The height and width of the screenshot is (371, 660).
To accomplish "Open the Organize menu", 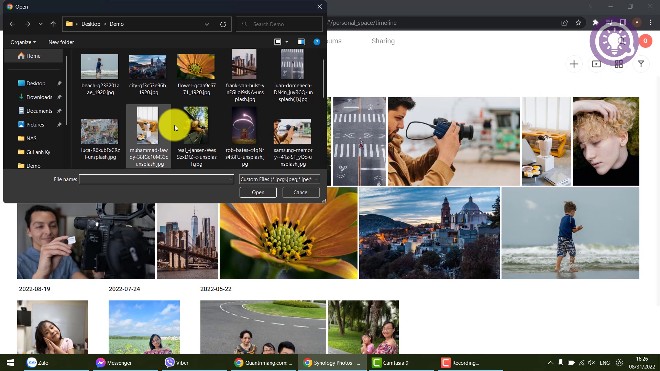I will coord(23,42).
